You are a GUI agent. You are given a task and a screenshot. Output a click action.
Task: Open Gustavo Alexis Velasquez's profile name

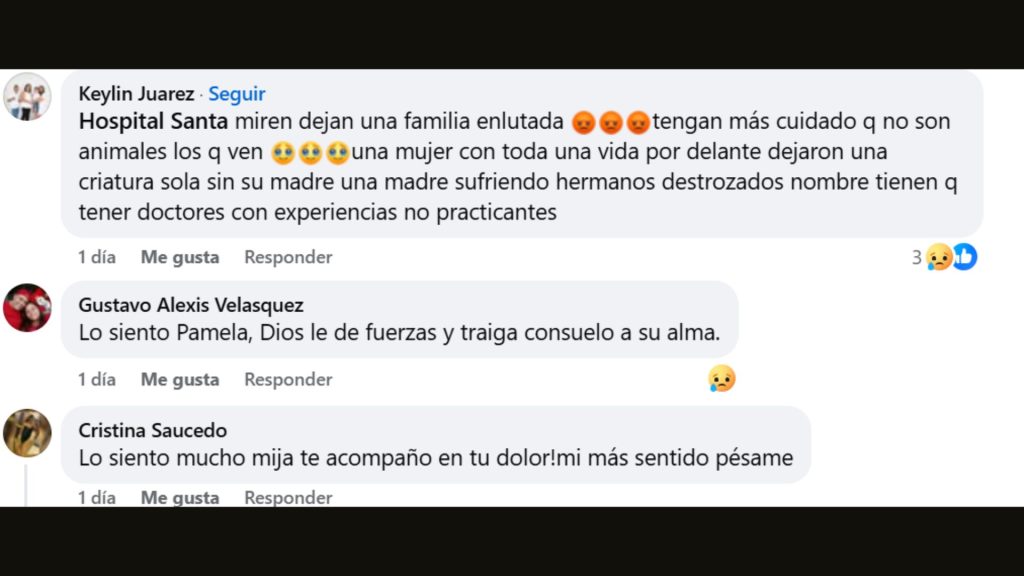pyautogui.click(x=191, y=305)
